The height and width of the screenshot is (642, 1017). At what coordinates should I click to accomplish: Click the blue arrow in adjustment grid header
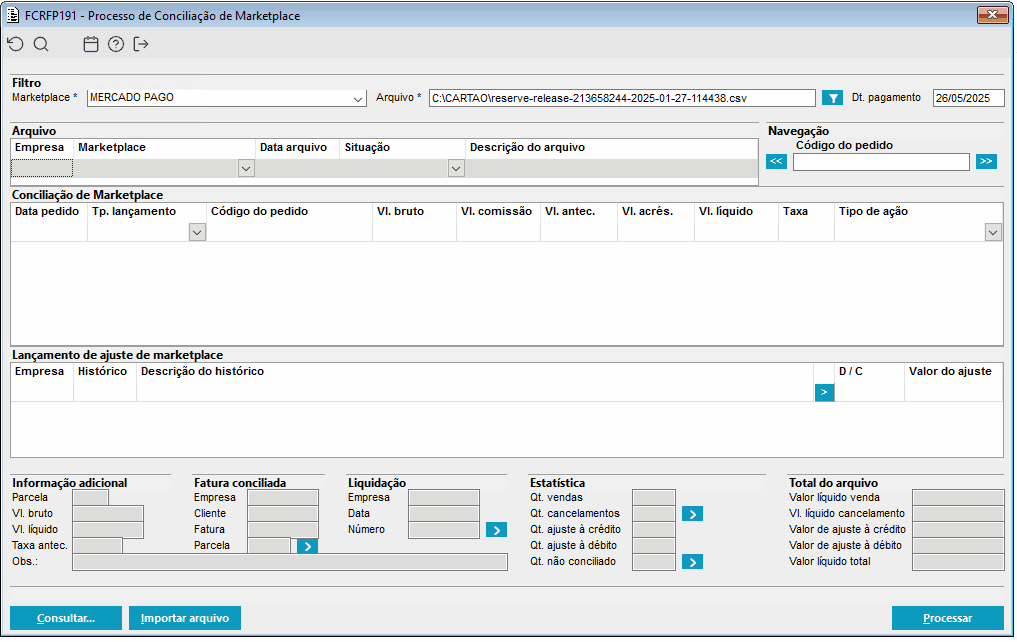[824, 392]
